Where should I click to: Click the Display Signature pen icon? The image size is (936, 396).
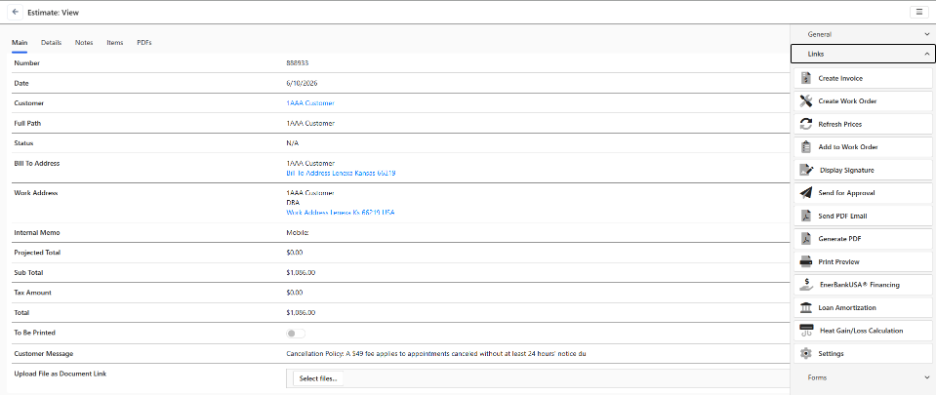[806, 170]
